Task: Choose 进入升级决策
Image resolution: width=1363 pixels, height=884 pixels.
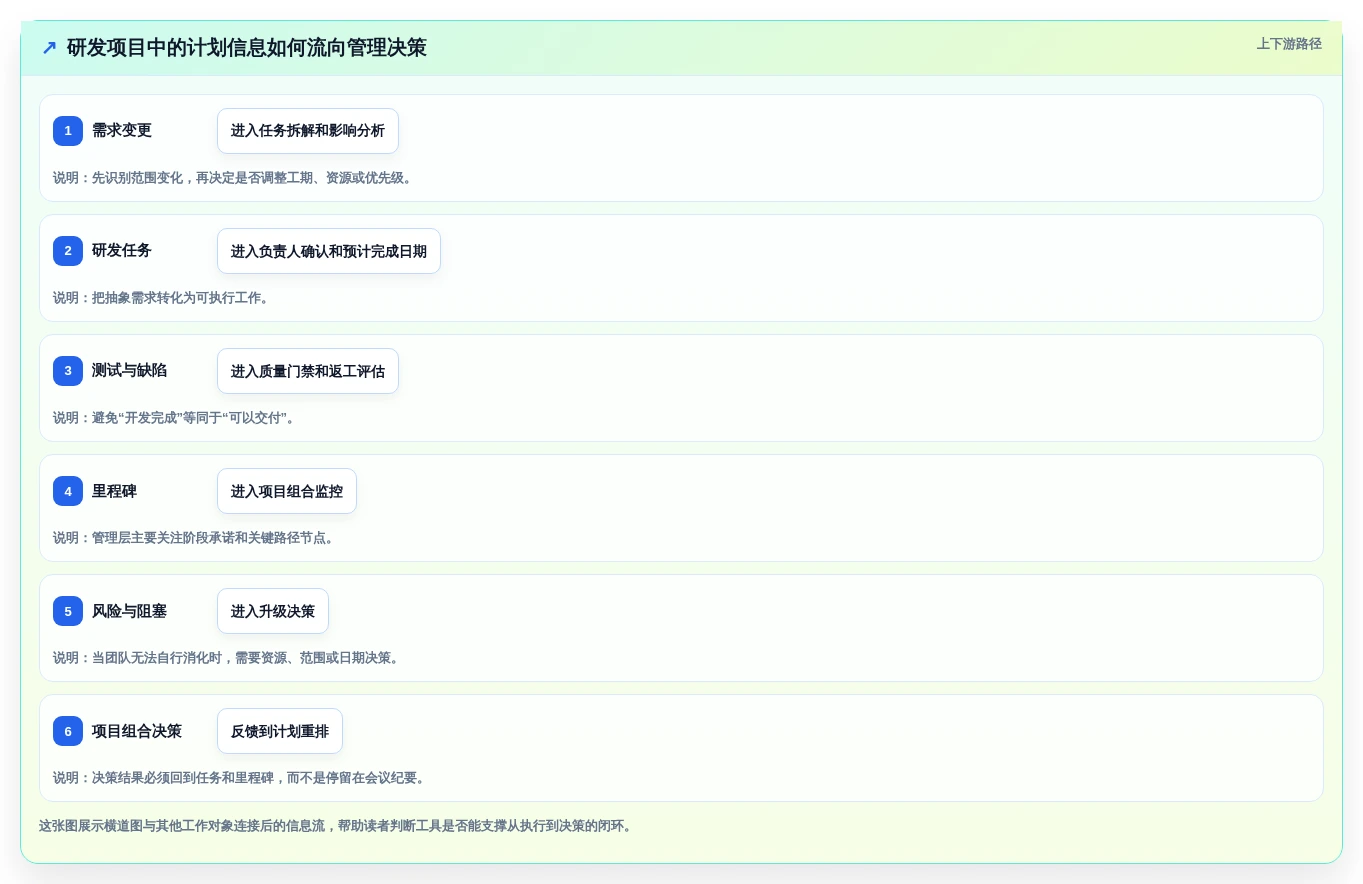Action: tap(273, 611)
